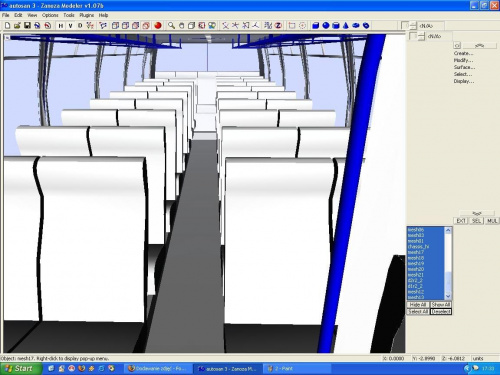Save the model with the floppy disk icon
Image resolution: width=500 pixels, height=375 pixels.
point(27,25)
